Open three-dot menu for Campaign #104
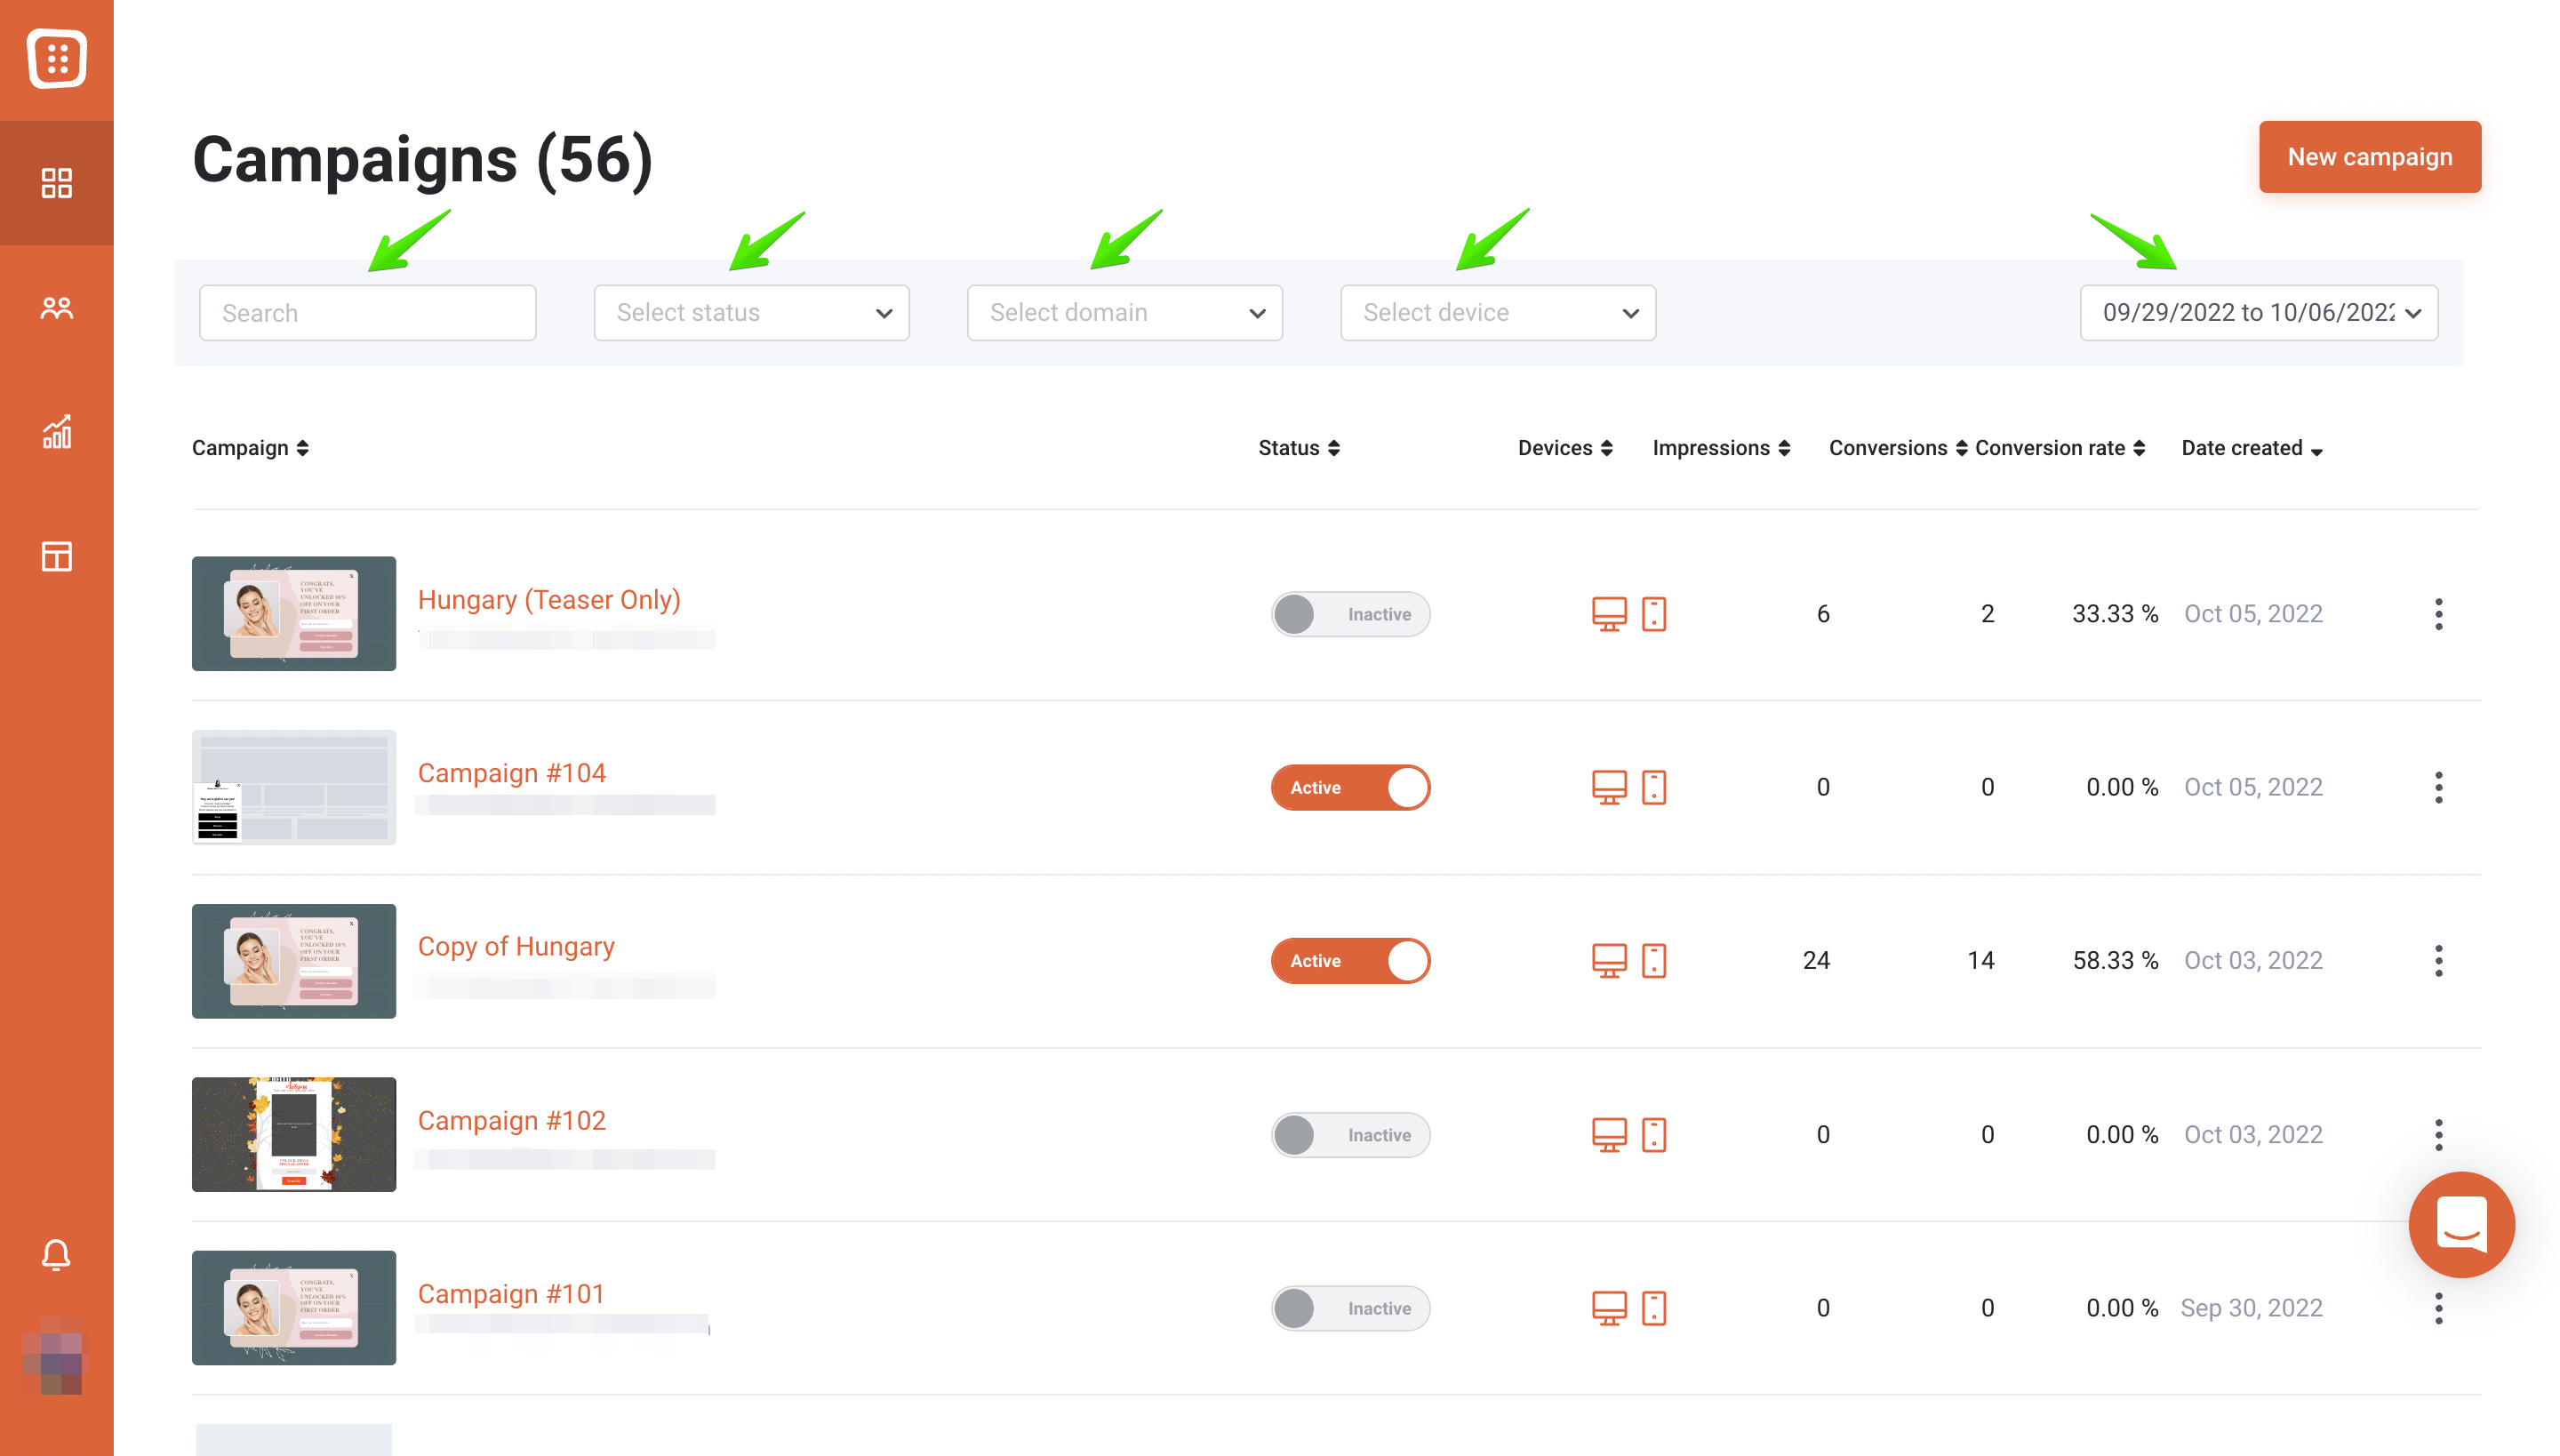The image size is (2560, 1456). pos(2438,787)
